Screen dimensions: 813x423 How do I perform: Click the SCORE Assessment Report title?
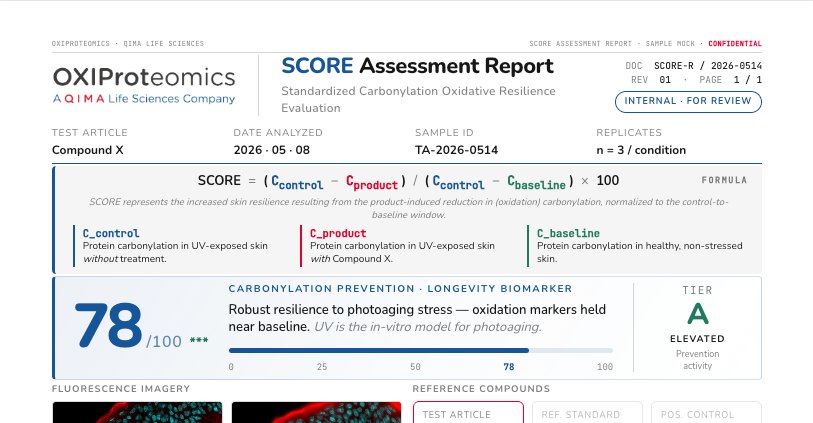417,66
